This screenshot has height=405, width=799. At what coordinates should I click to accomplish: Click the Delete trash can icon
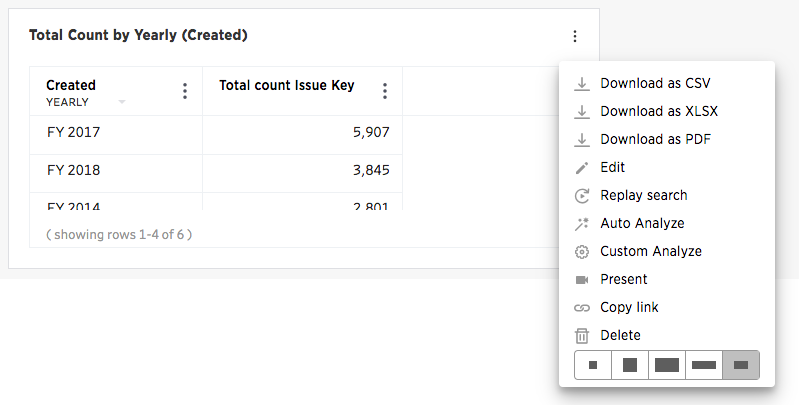(581, 336)
